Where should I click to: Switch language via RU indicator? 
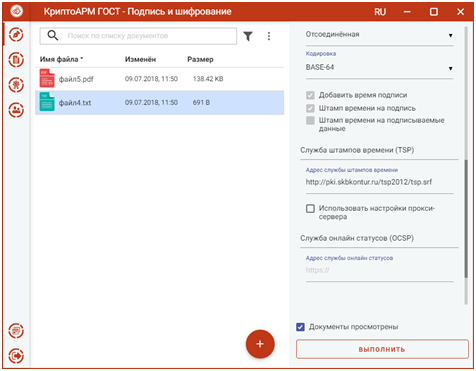click(380, 12)
